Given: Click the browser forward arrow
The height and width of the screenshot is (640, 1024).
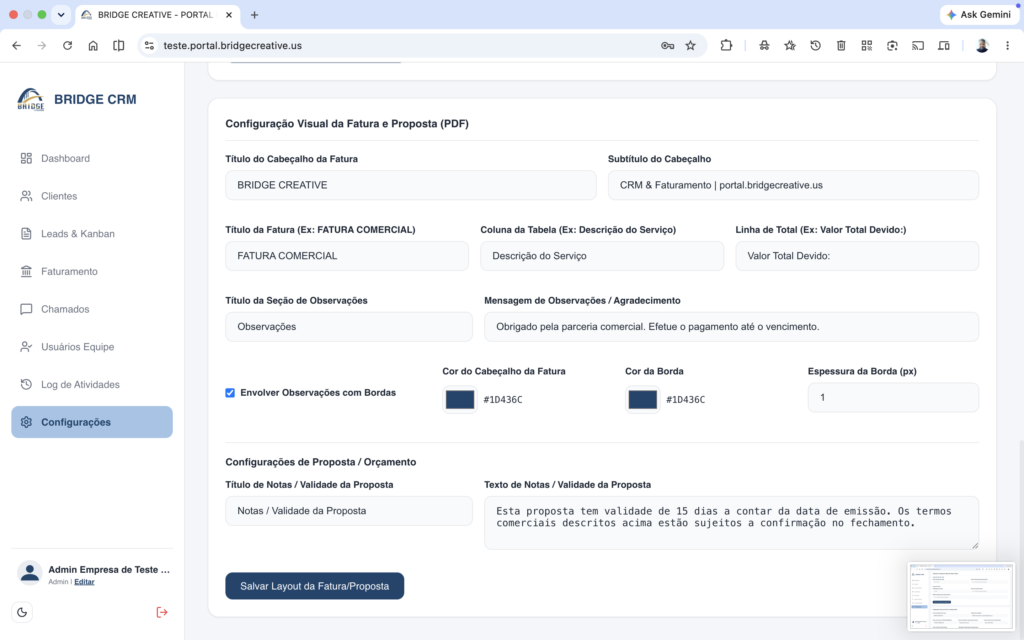Looking at the screenshot, I should coord(42,46).
